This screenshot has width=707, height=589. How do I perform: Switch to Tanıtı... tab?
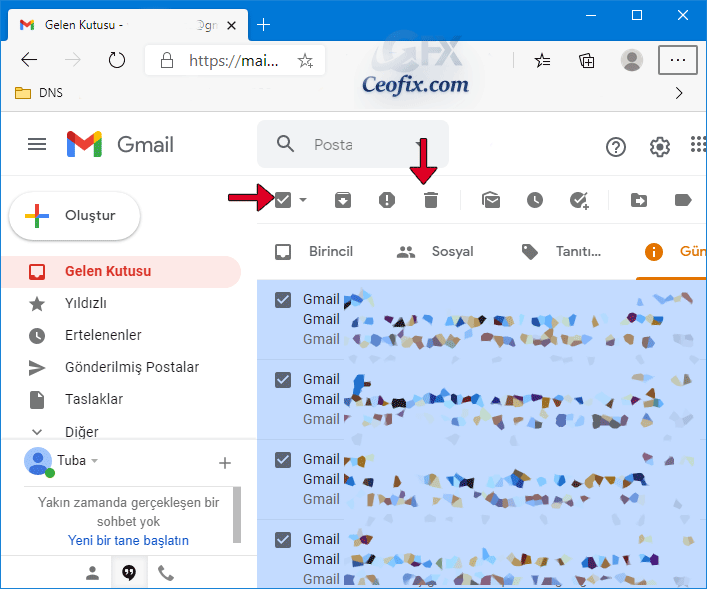click(561, 251)
